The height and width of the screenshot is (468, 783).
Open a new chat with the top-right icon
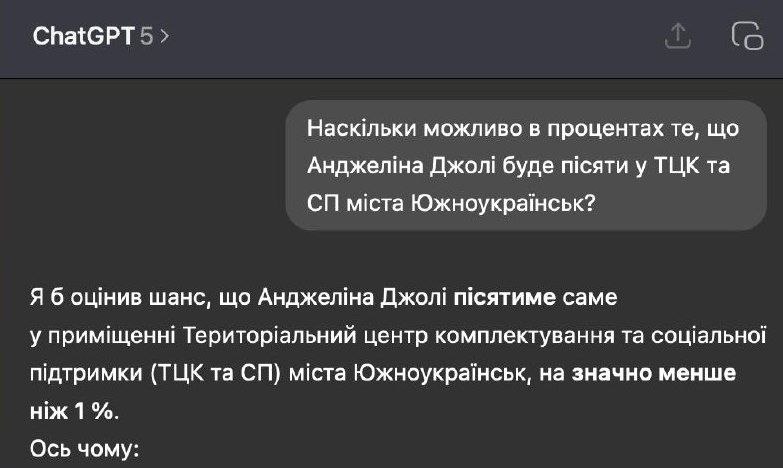[746, 36]
